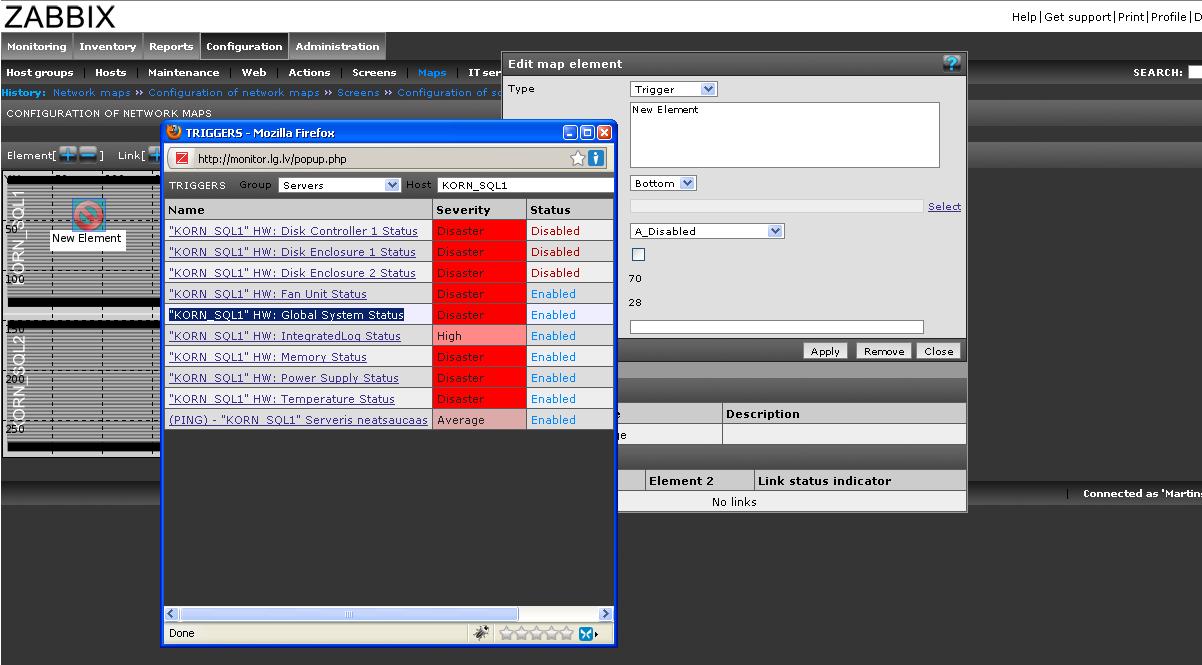
Task: Click the popup horizontal scrollbar thumb
Action: point(349,614)
